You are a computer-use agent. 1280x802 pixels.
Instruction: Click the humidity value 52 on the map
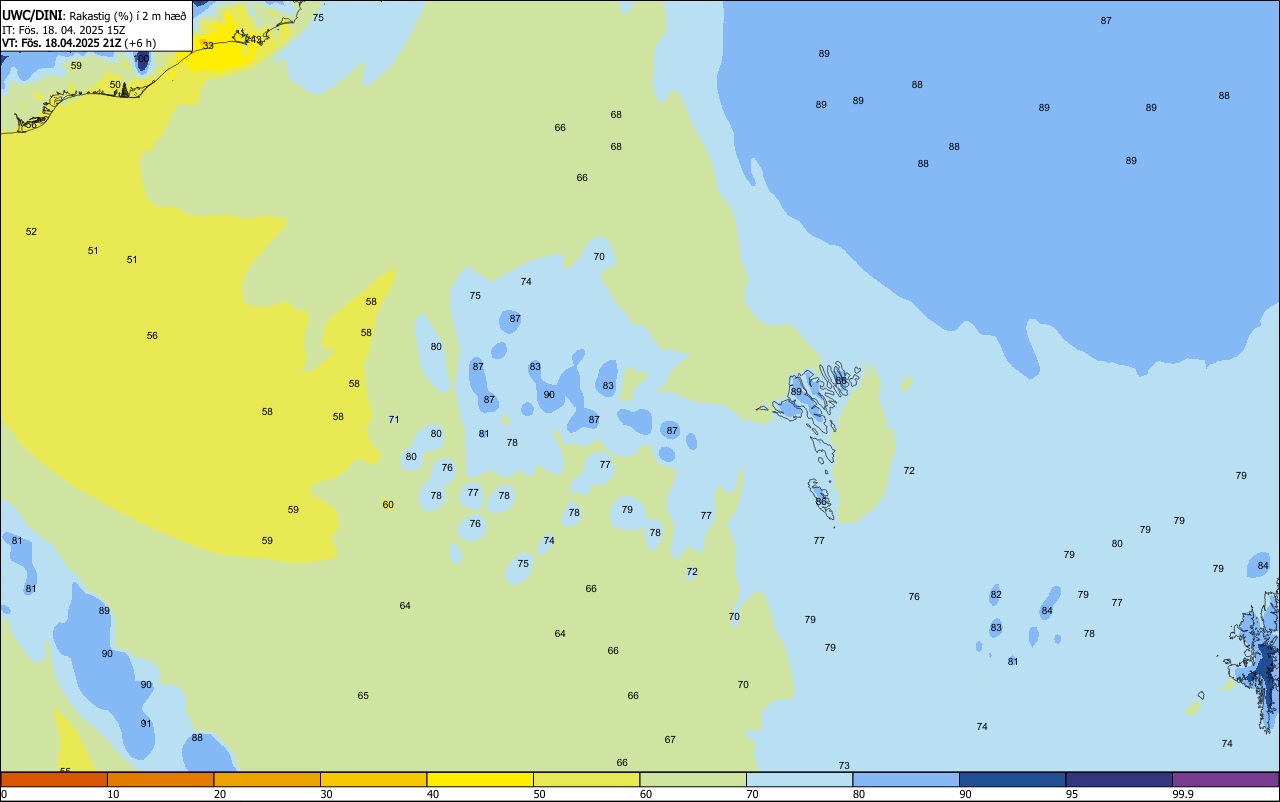tap(31, 231)
